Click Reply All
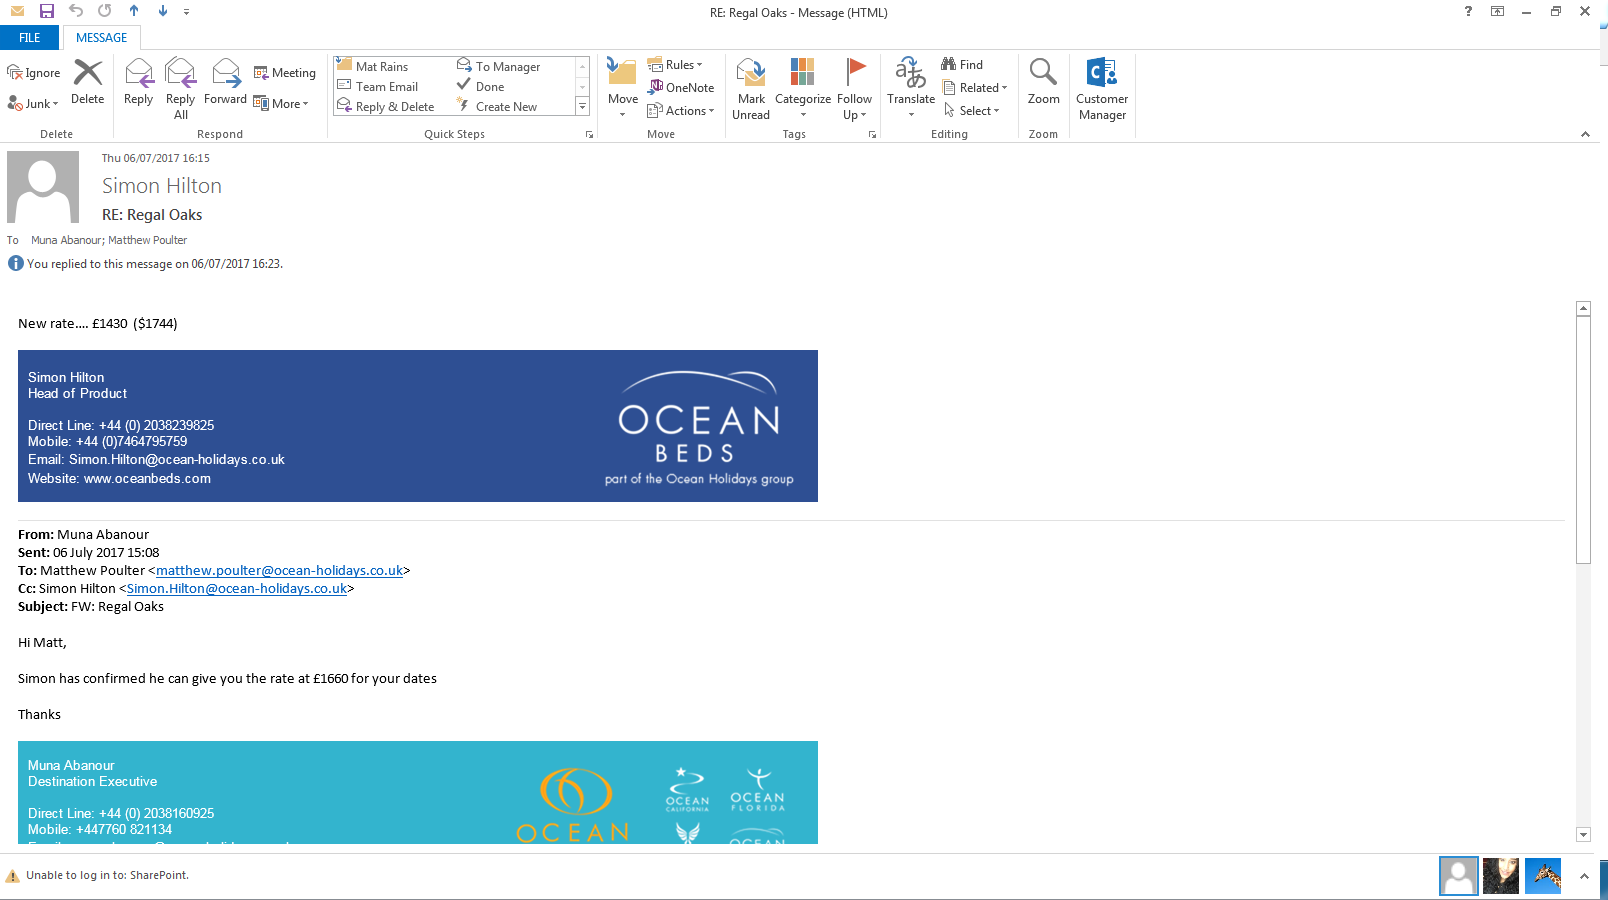 (181, 88)
